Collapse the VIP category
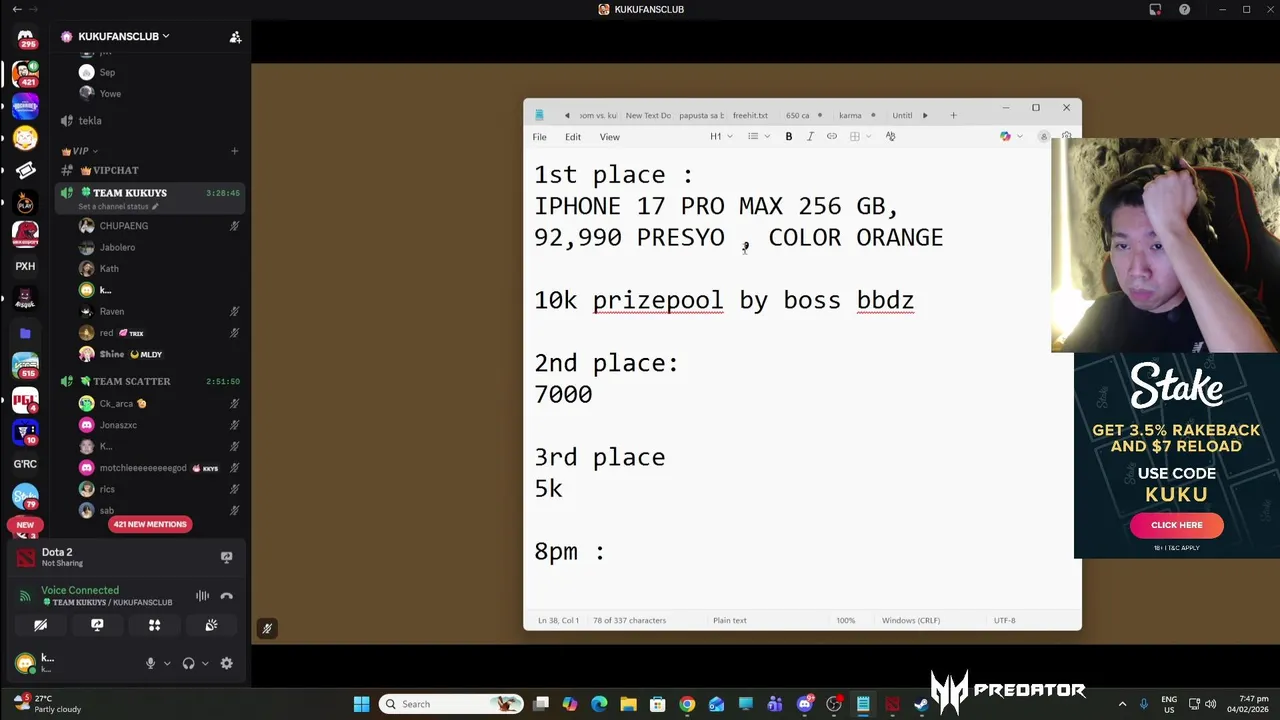This screenshot has width=1280, height=720. (80, 151)
